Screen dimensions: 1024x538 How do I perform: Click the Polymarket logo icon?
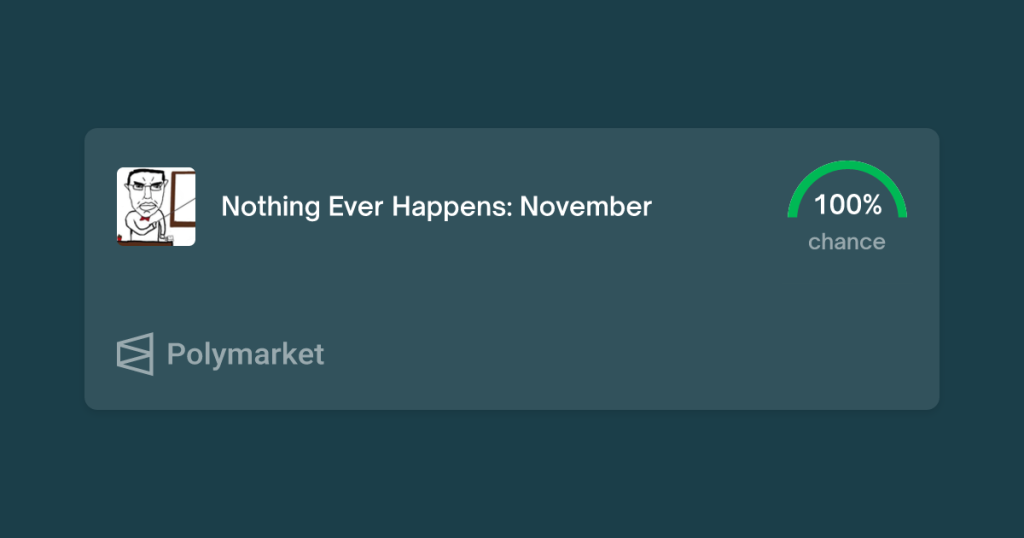(135, 354)
